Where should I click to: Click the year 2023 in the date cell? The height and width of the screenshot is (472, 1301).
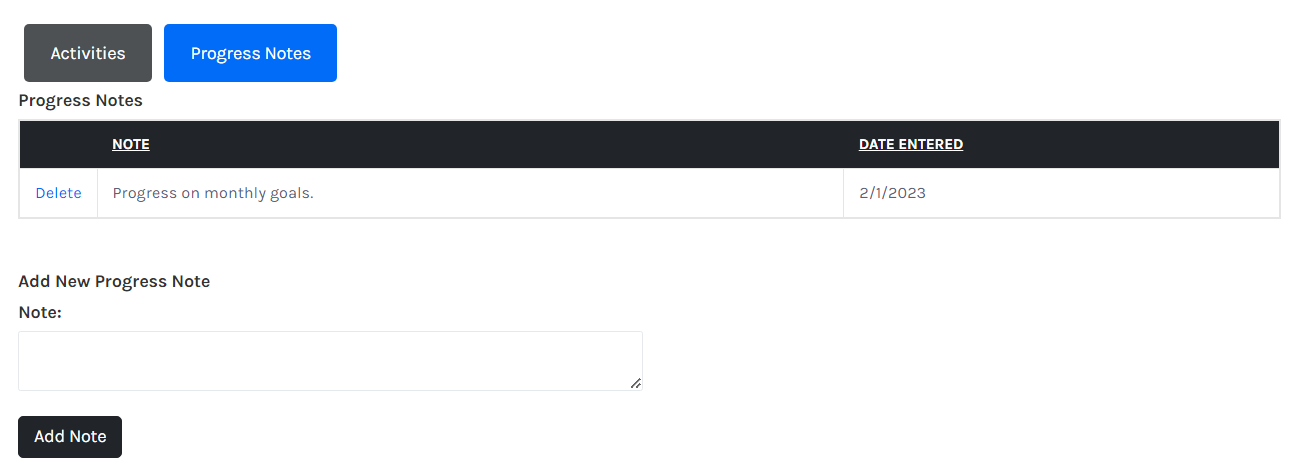(908, 193)
